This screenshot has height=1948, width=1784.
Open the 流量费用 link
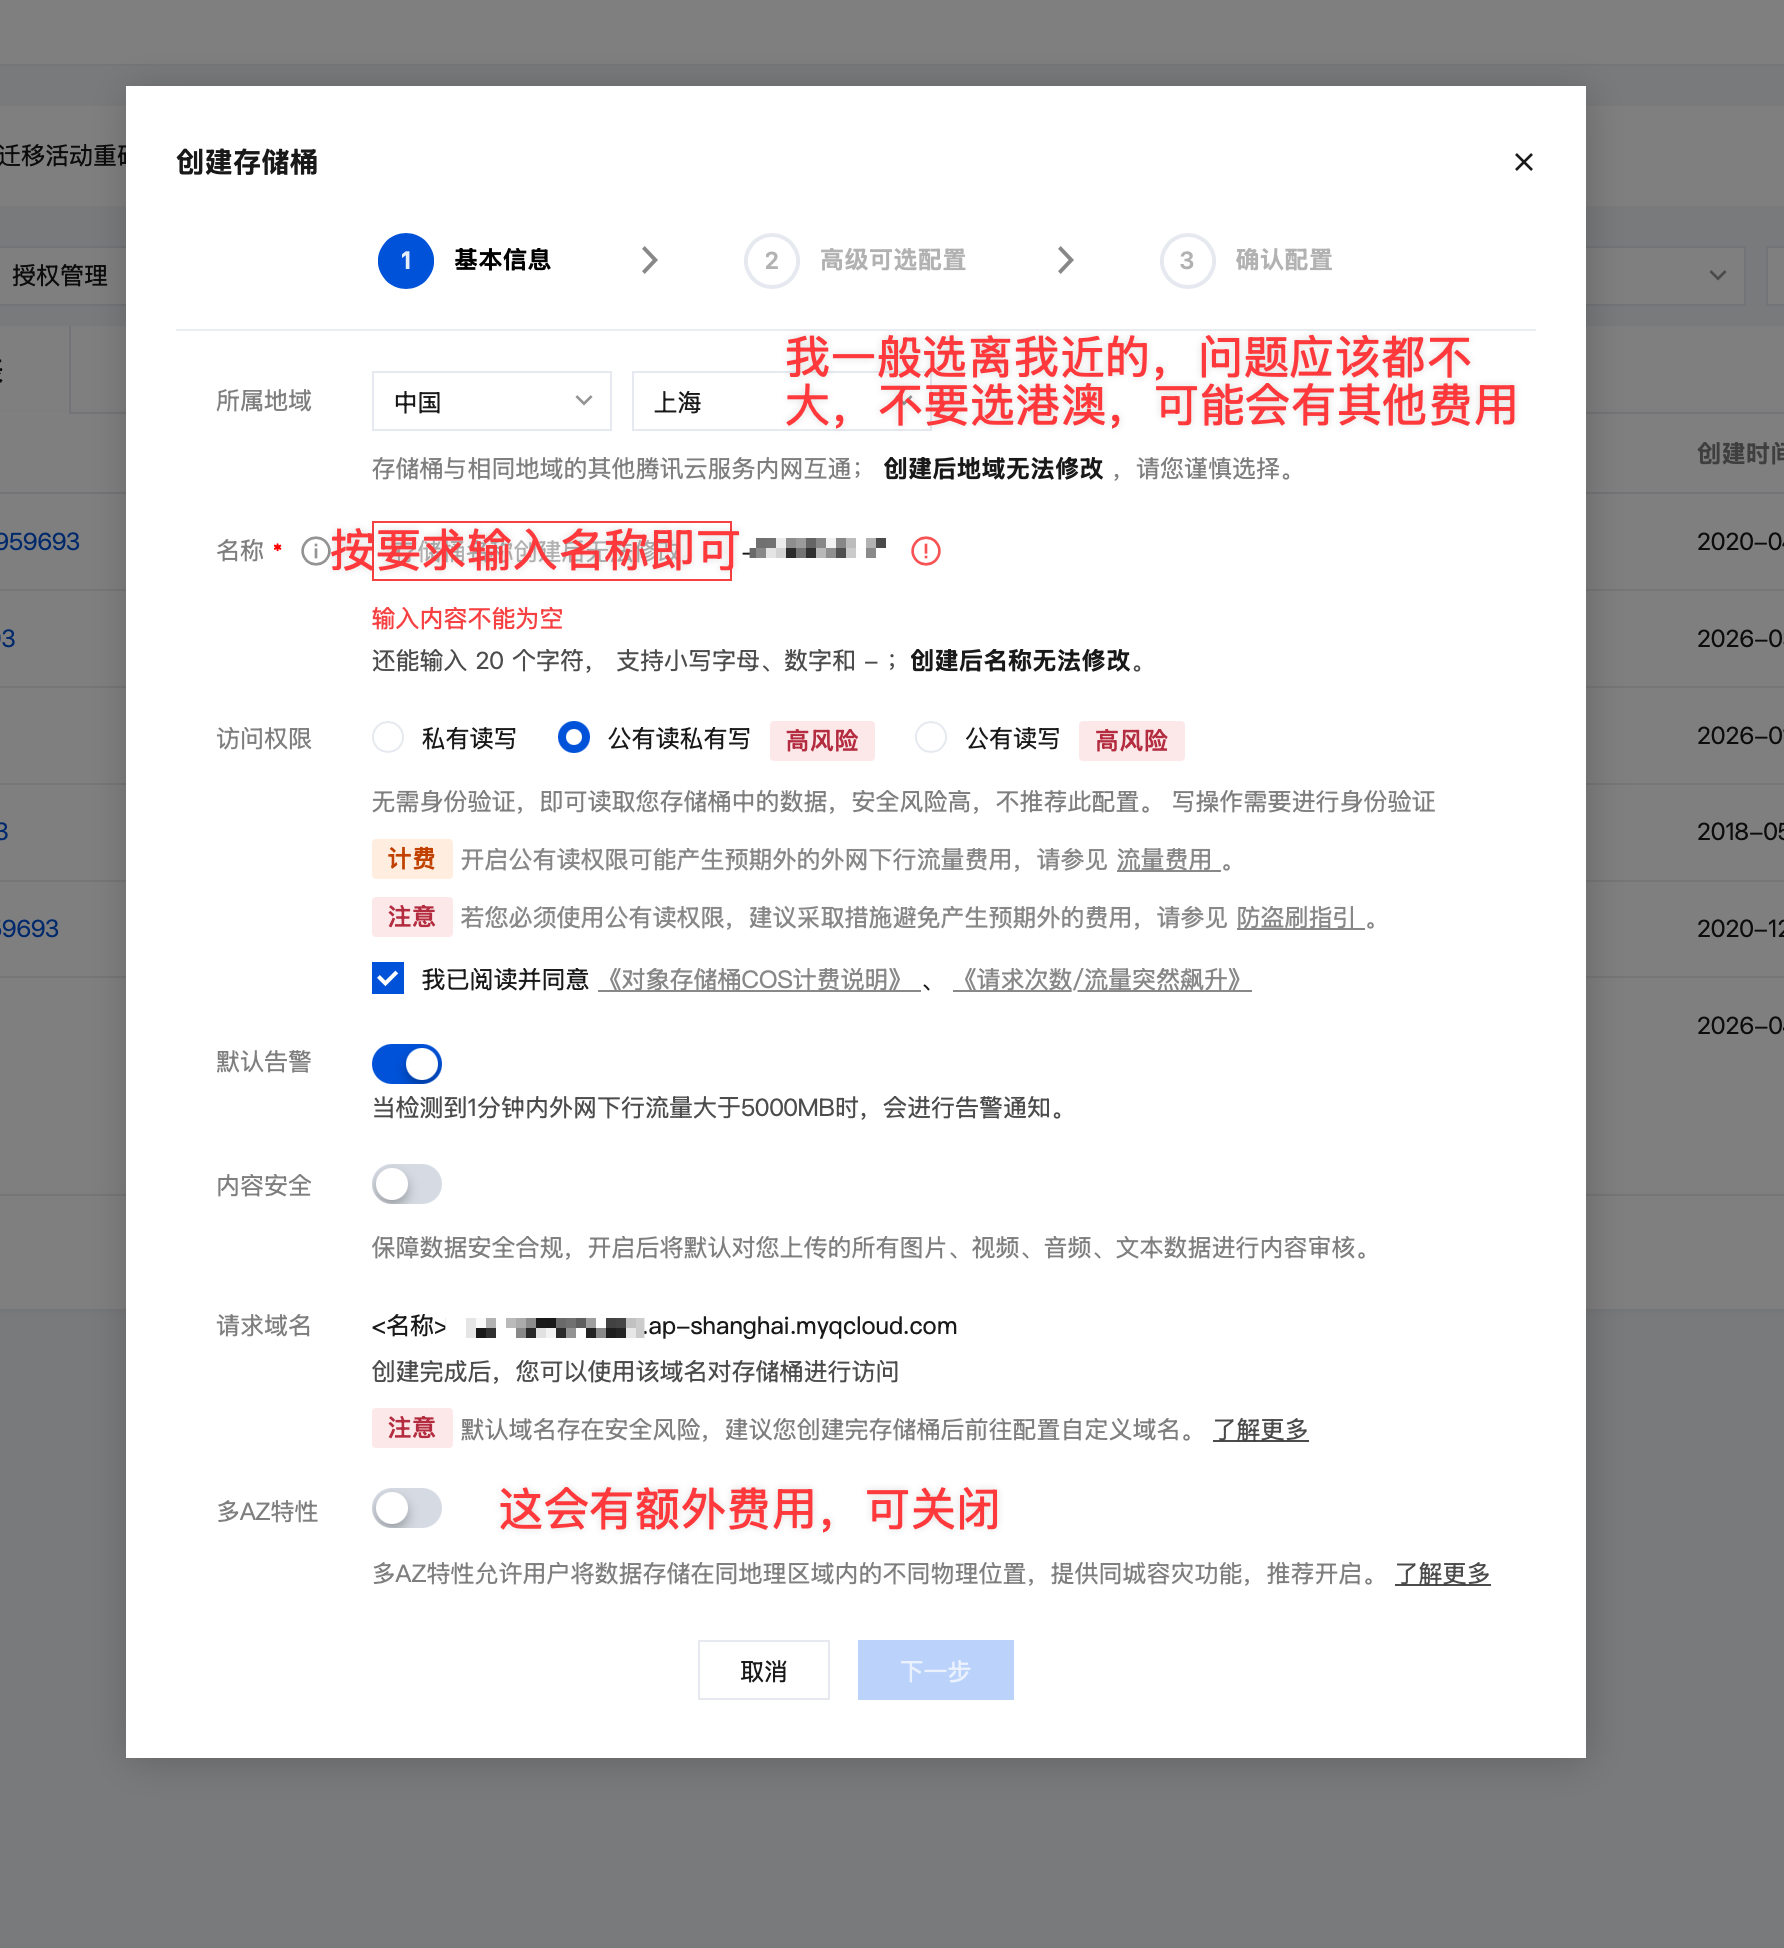(1167, 860)
